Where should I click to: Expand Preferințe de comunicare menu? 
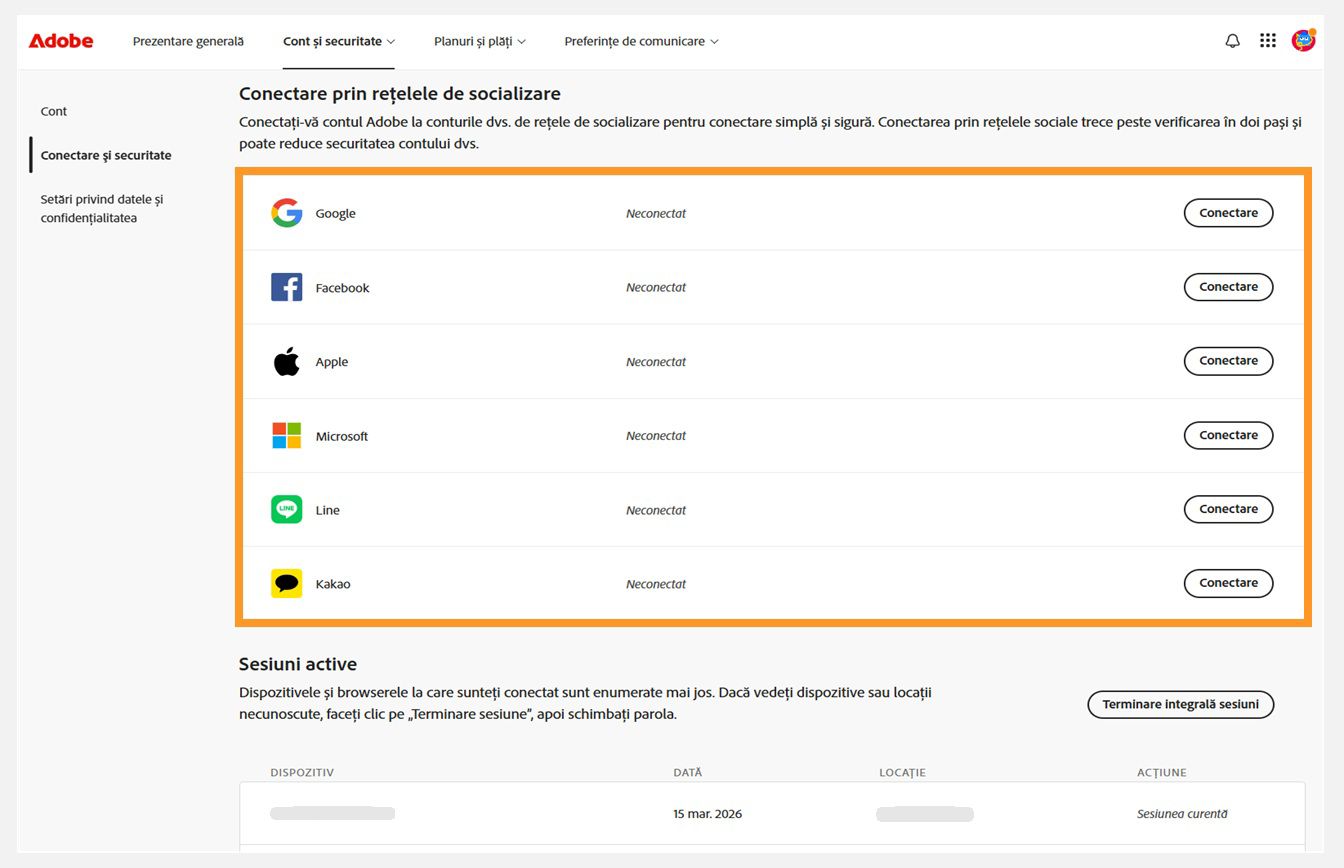pos(641,41)
